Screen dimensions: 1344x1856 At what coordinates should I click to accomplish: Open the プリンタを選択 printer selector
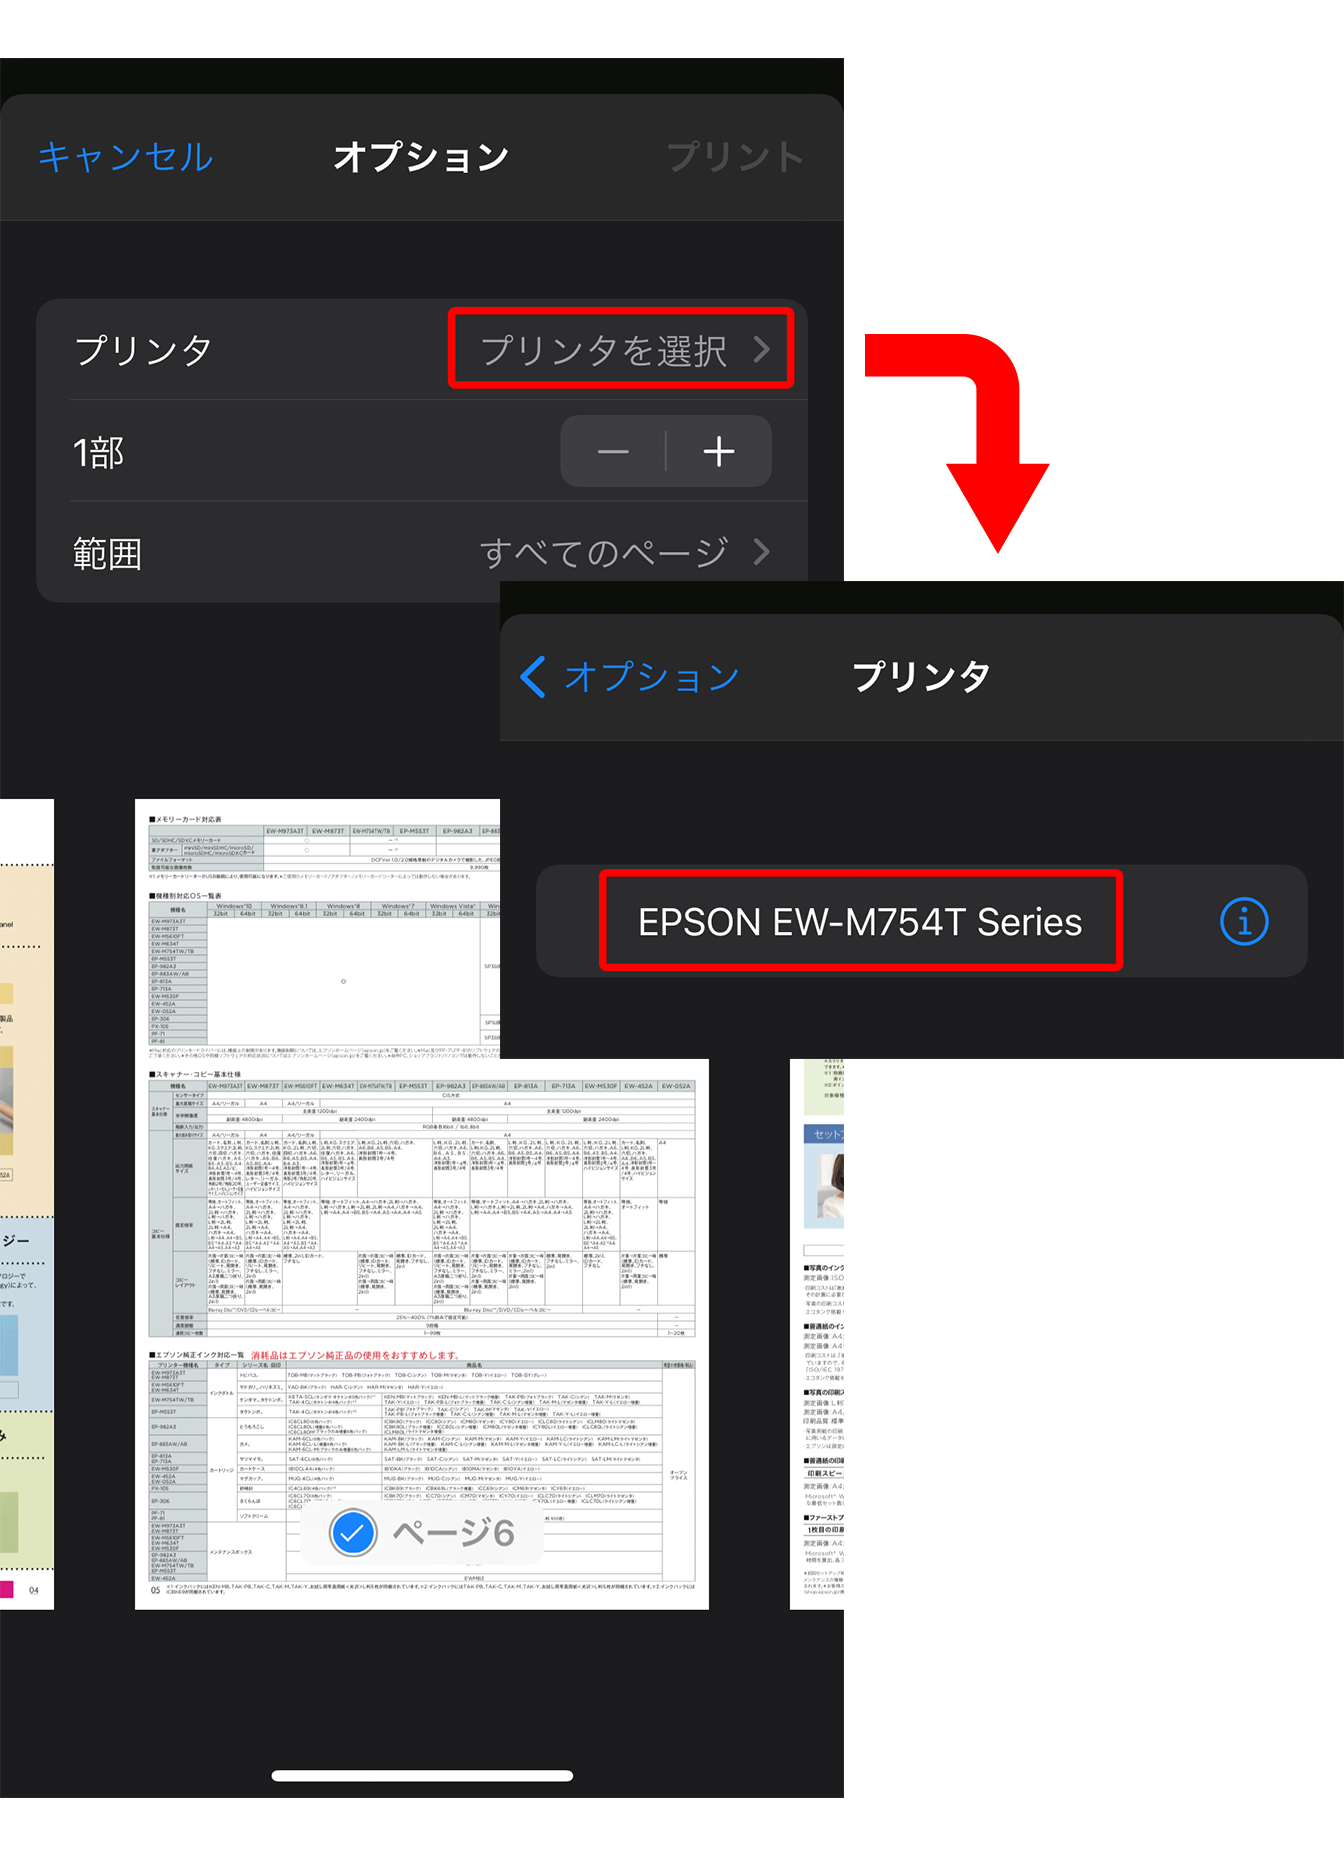tap(620, 349)
